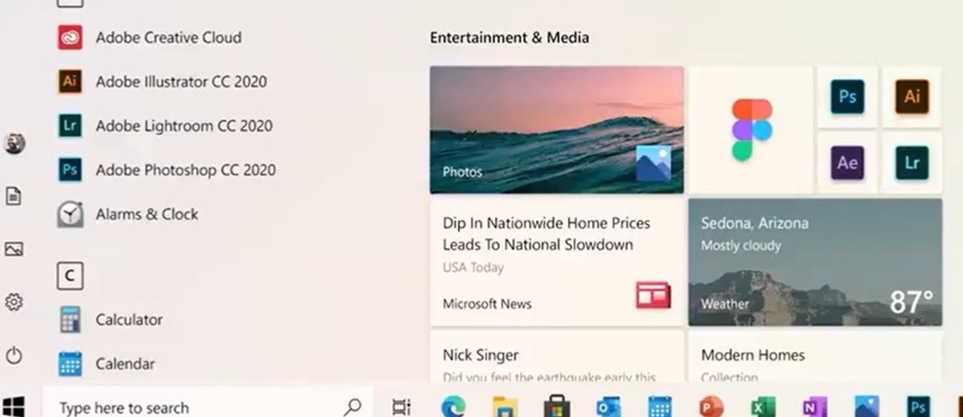
Task: Open Settings gear in Start sidebar
Action: pos(14,302)
